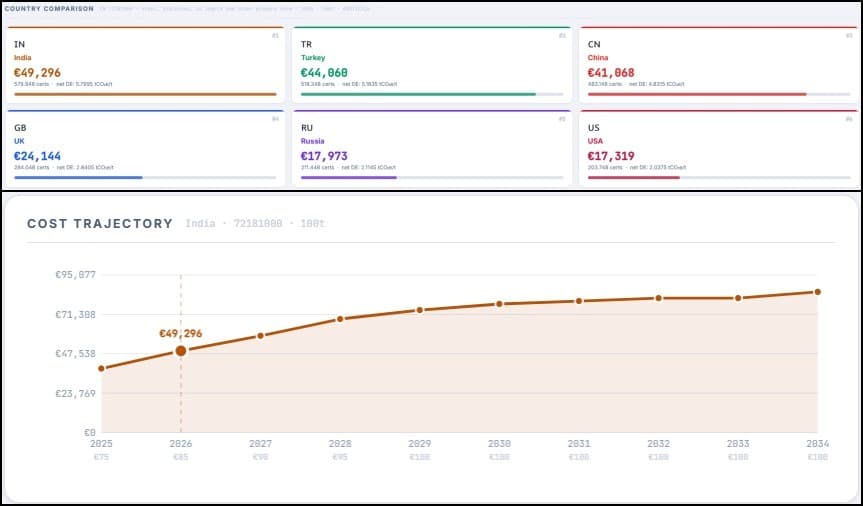Click the 2033 x-axis year label
Screen dimensions: 863x506
[738, 441]
